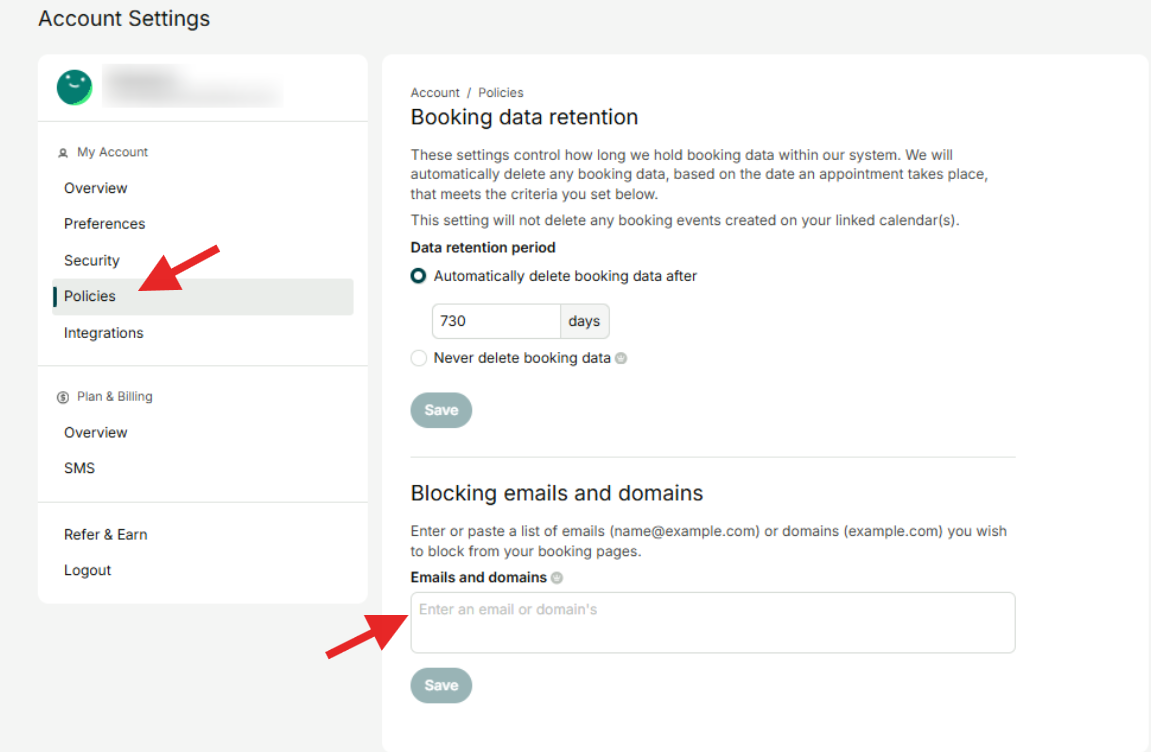Open Integrations settings

point(104,333)
